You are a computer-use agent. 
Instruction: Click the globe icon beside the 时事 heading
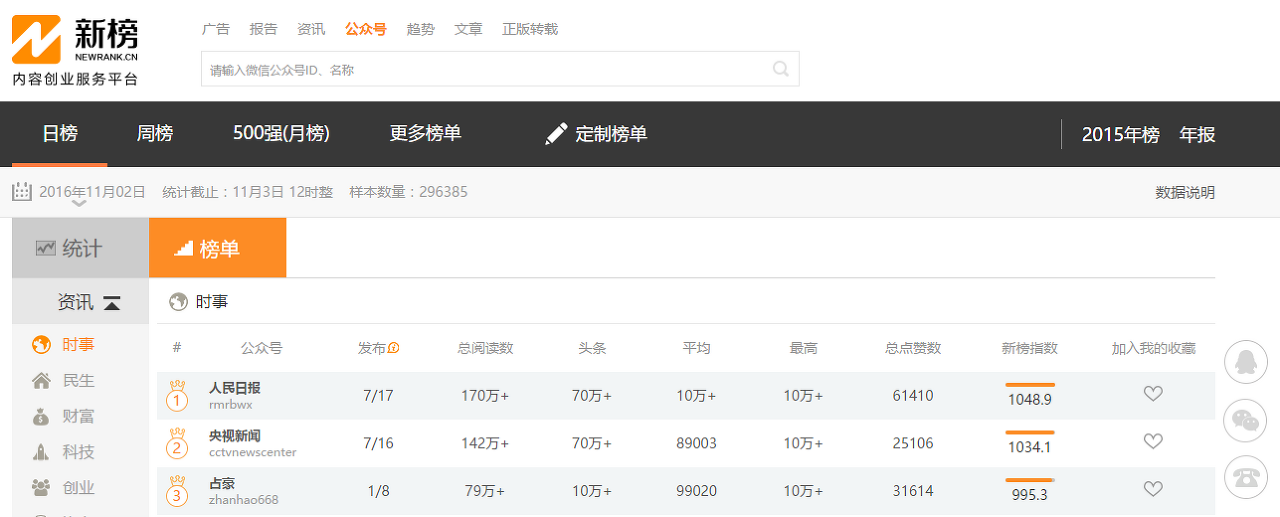(178, 301)
